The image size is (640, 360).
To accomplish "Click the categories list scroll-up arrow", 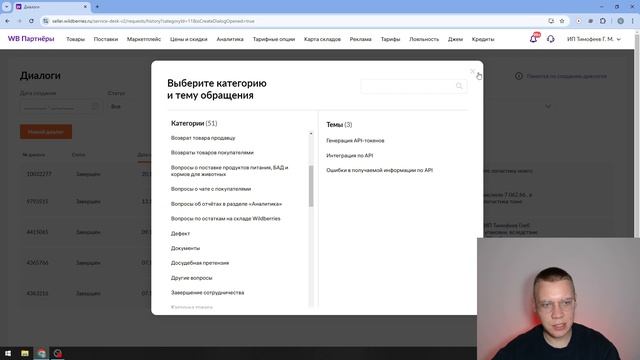I will click(x=311, y=133).
